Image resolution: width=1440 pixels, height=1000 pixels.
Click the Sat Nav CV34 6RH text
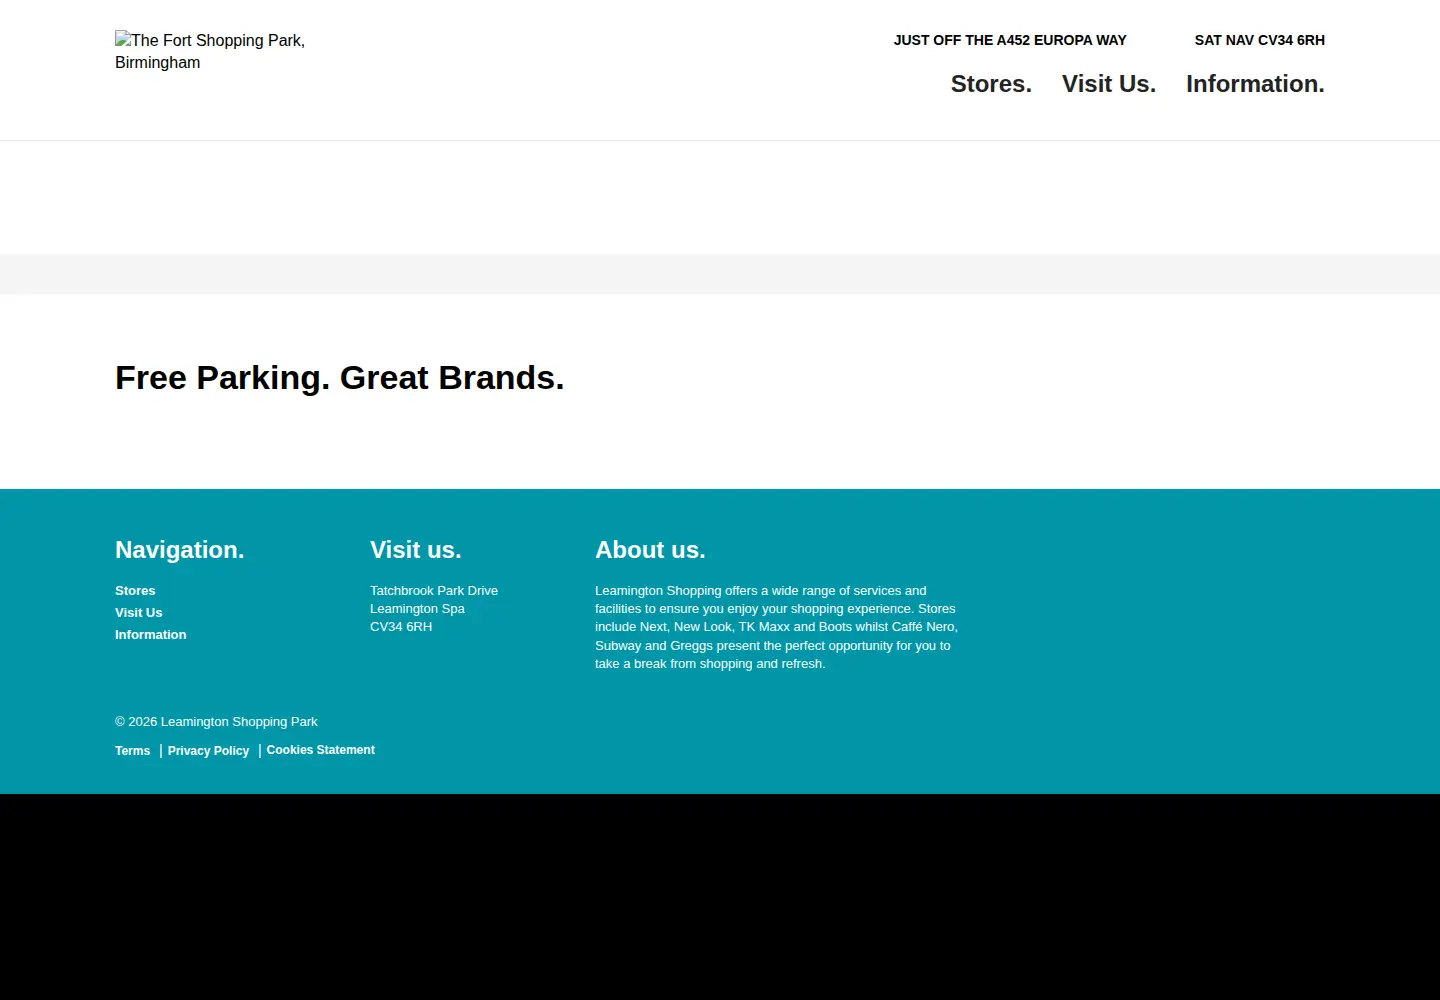tap(1259, 40)
